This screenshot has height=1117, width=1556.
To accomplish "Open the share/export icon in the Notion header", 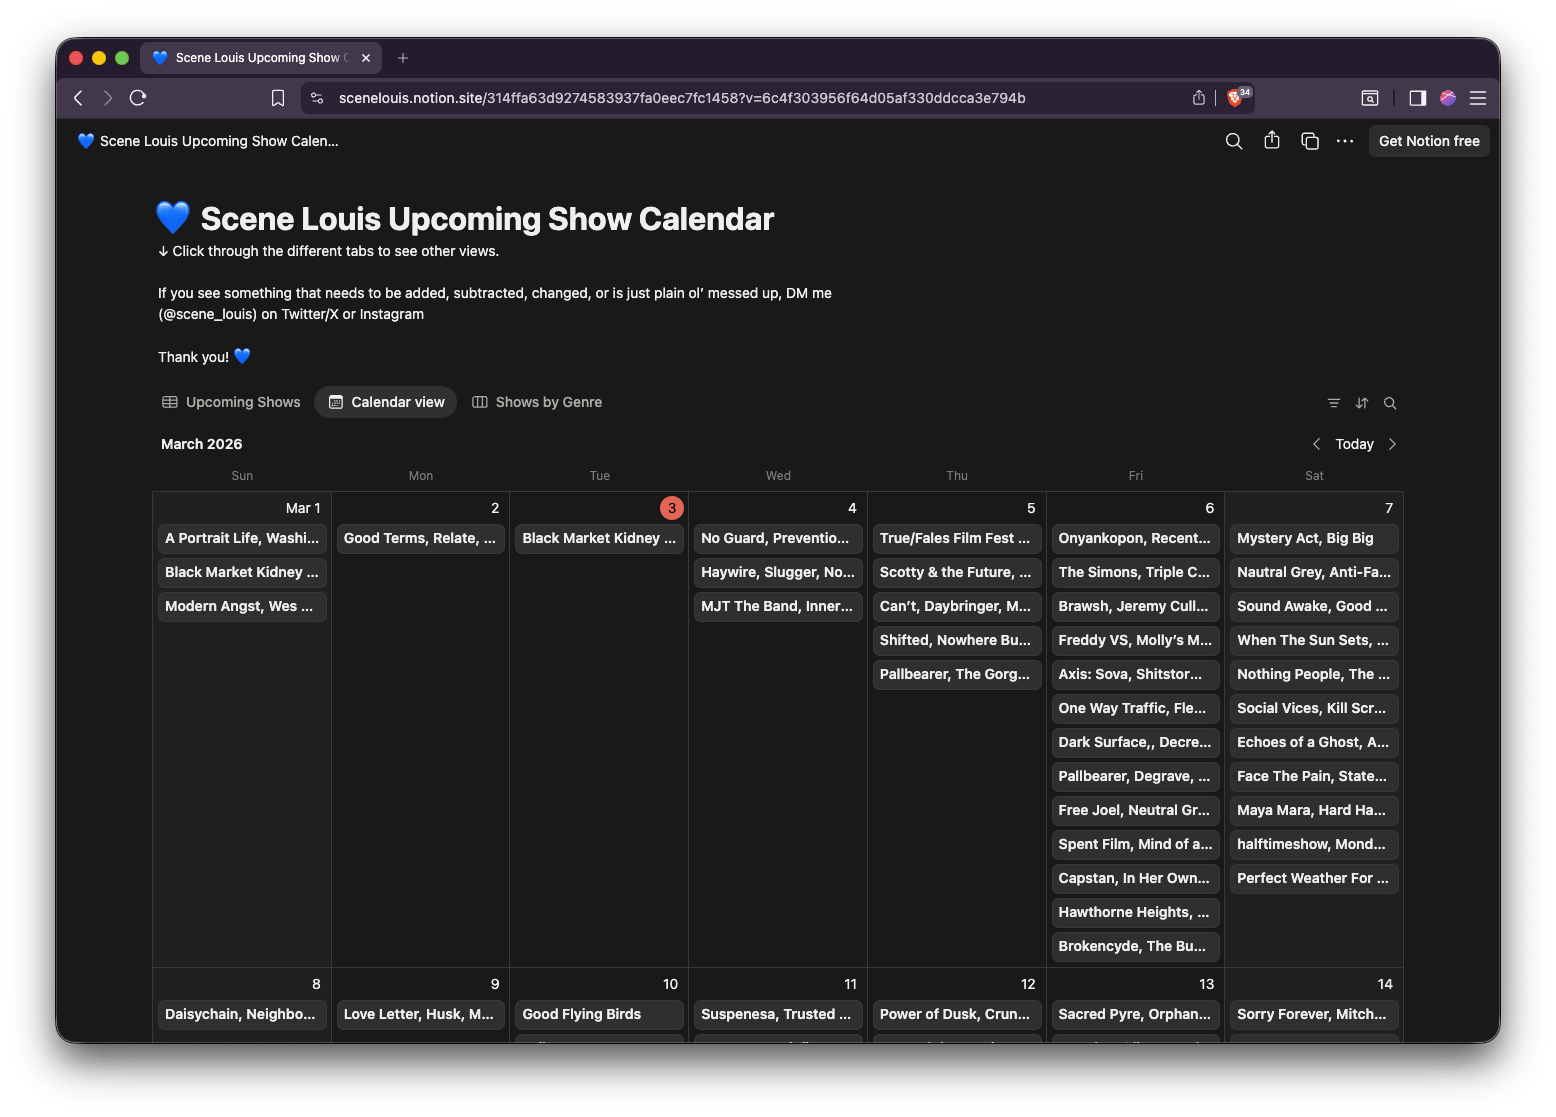I will point(1271,141).
